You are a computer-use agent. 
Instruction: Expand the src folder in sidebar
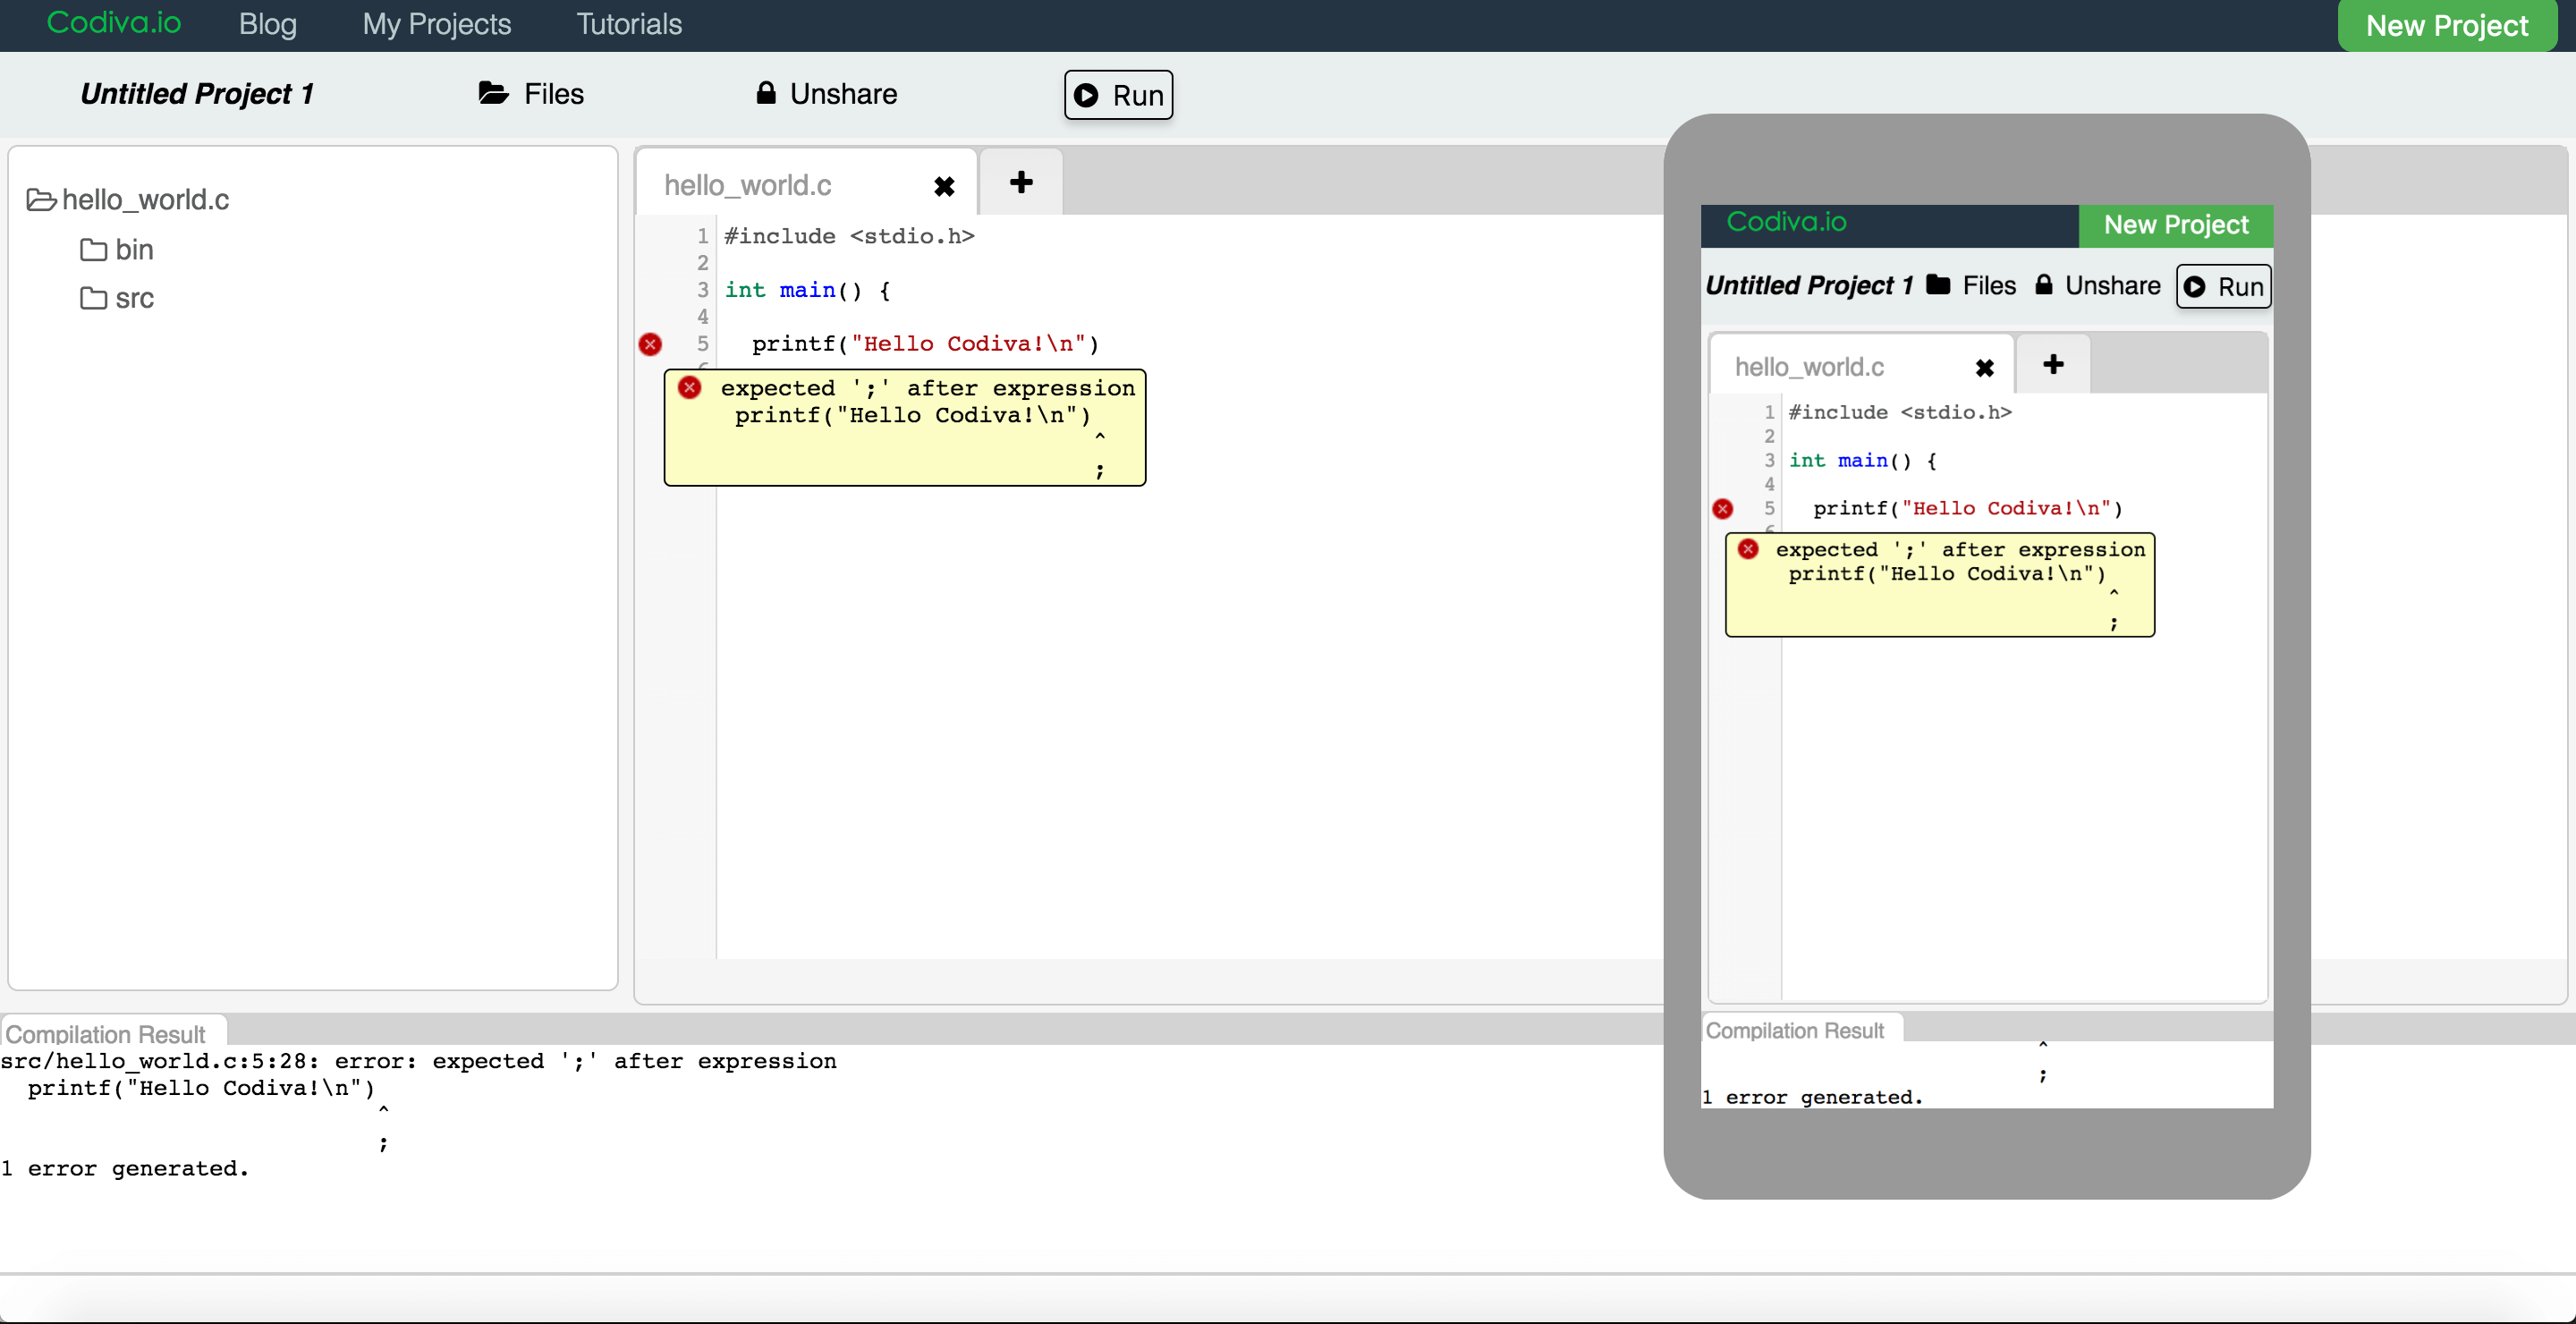(x=137, y=295)
